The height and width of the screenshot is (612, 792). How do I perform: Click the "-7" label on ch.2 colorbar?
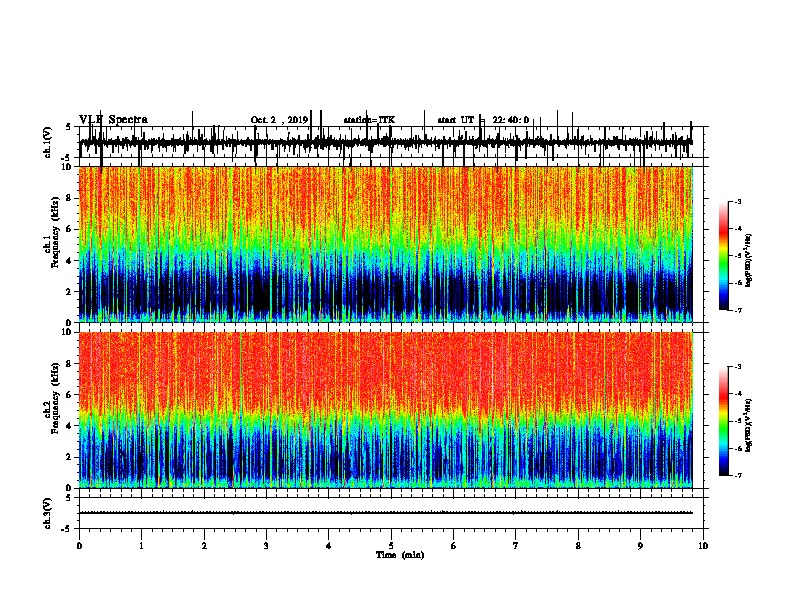(738, 476)
